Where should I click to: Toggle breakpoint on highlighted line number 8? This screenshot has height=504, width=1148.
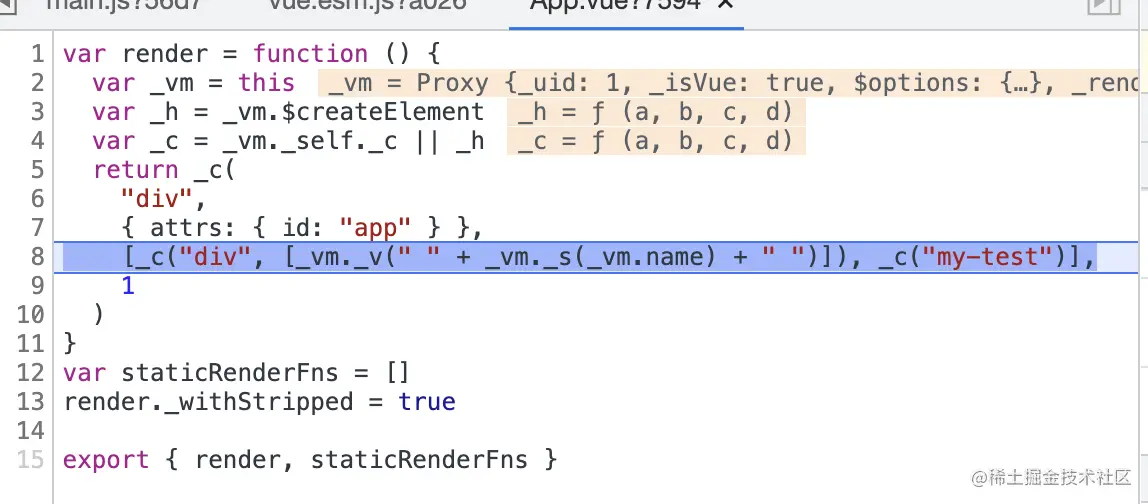(x=37, y=257)
